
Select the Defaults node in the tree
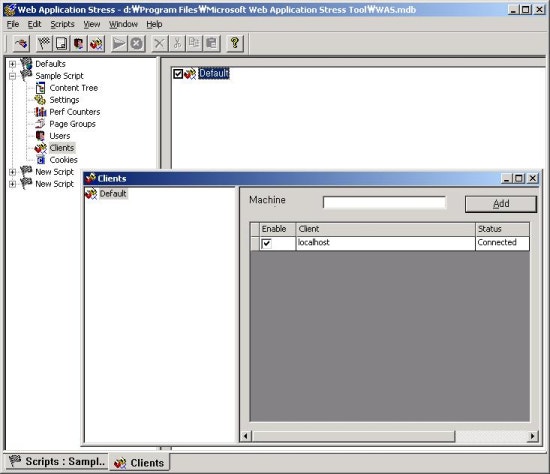pyautogui.click(x=50, y=64)
